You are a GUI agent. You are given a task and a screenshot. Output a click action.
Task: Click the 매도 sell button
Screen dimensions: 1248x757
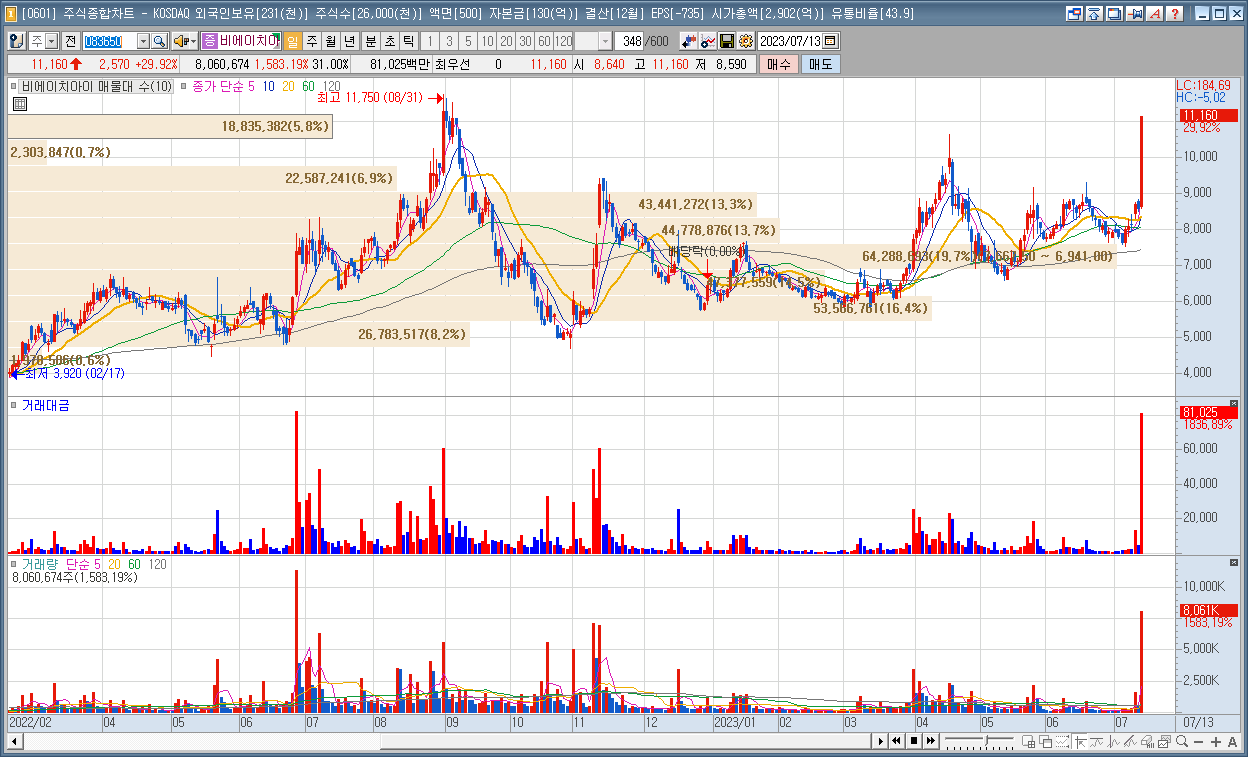click(821, 64)
